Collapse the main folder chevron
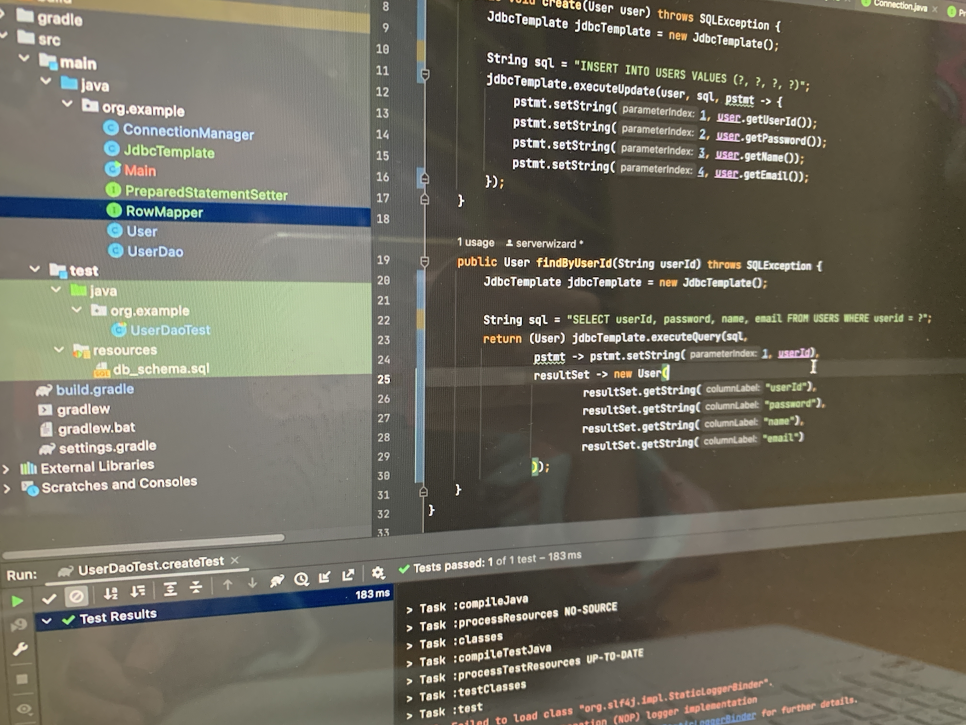This screenshot has height=725, width=966. pyautogui.click(x=24, y=58)
